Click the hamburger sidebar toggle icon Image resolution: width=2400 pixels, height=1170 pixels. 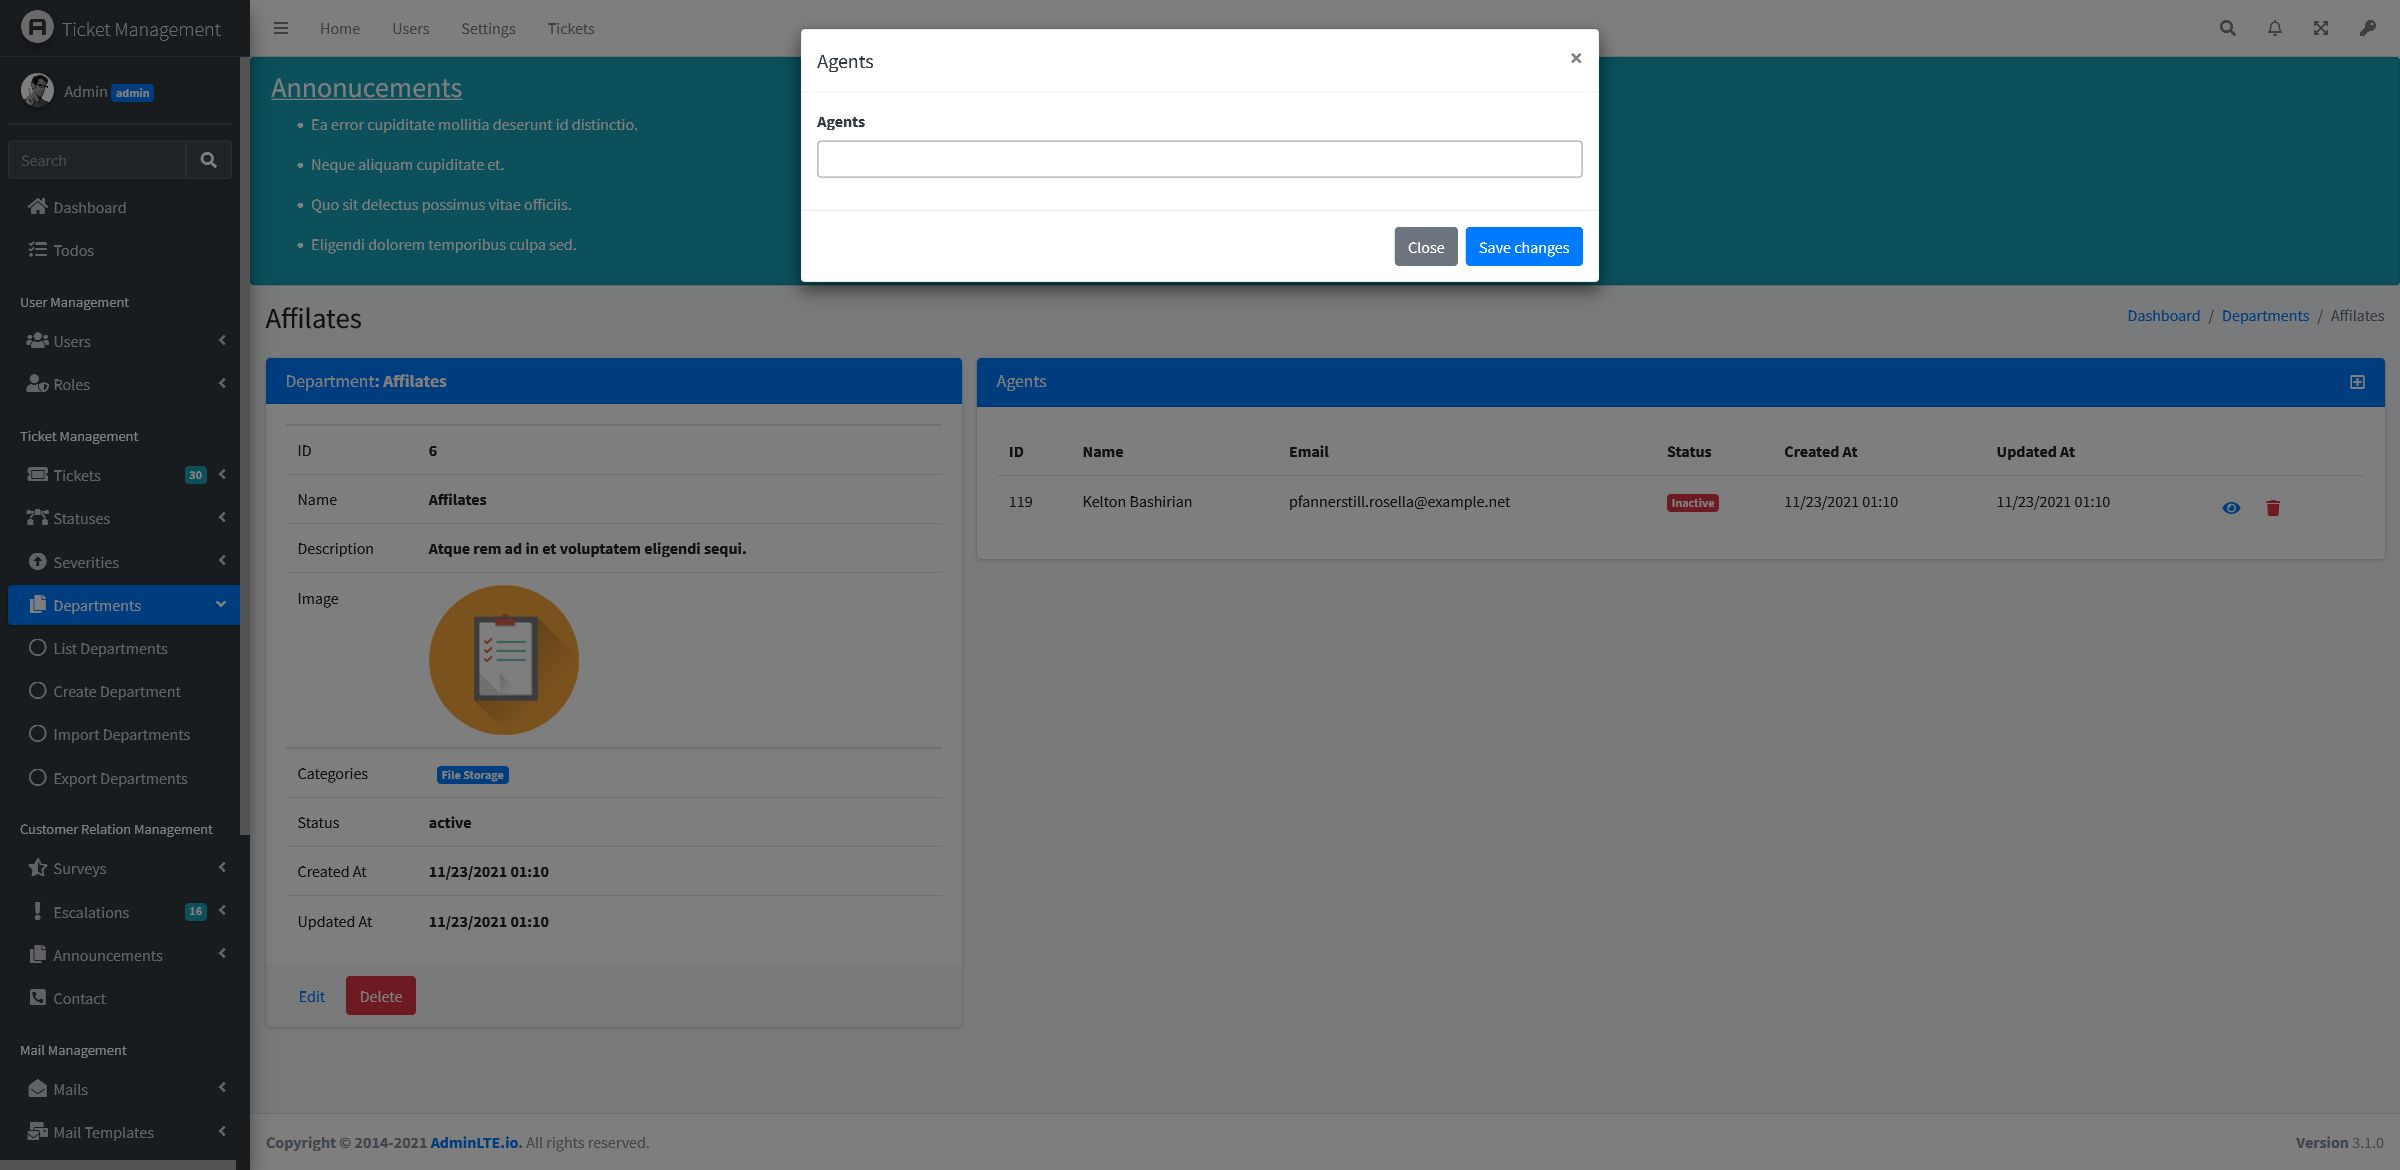click(281, 28)
